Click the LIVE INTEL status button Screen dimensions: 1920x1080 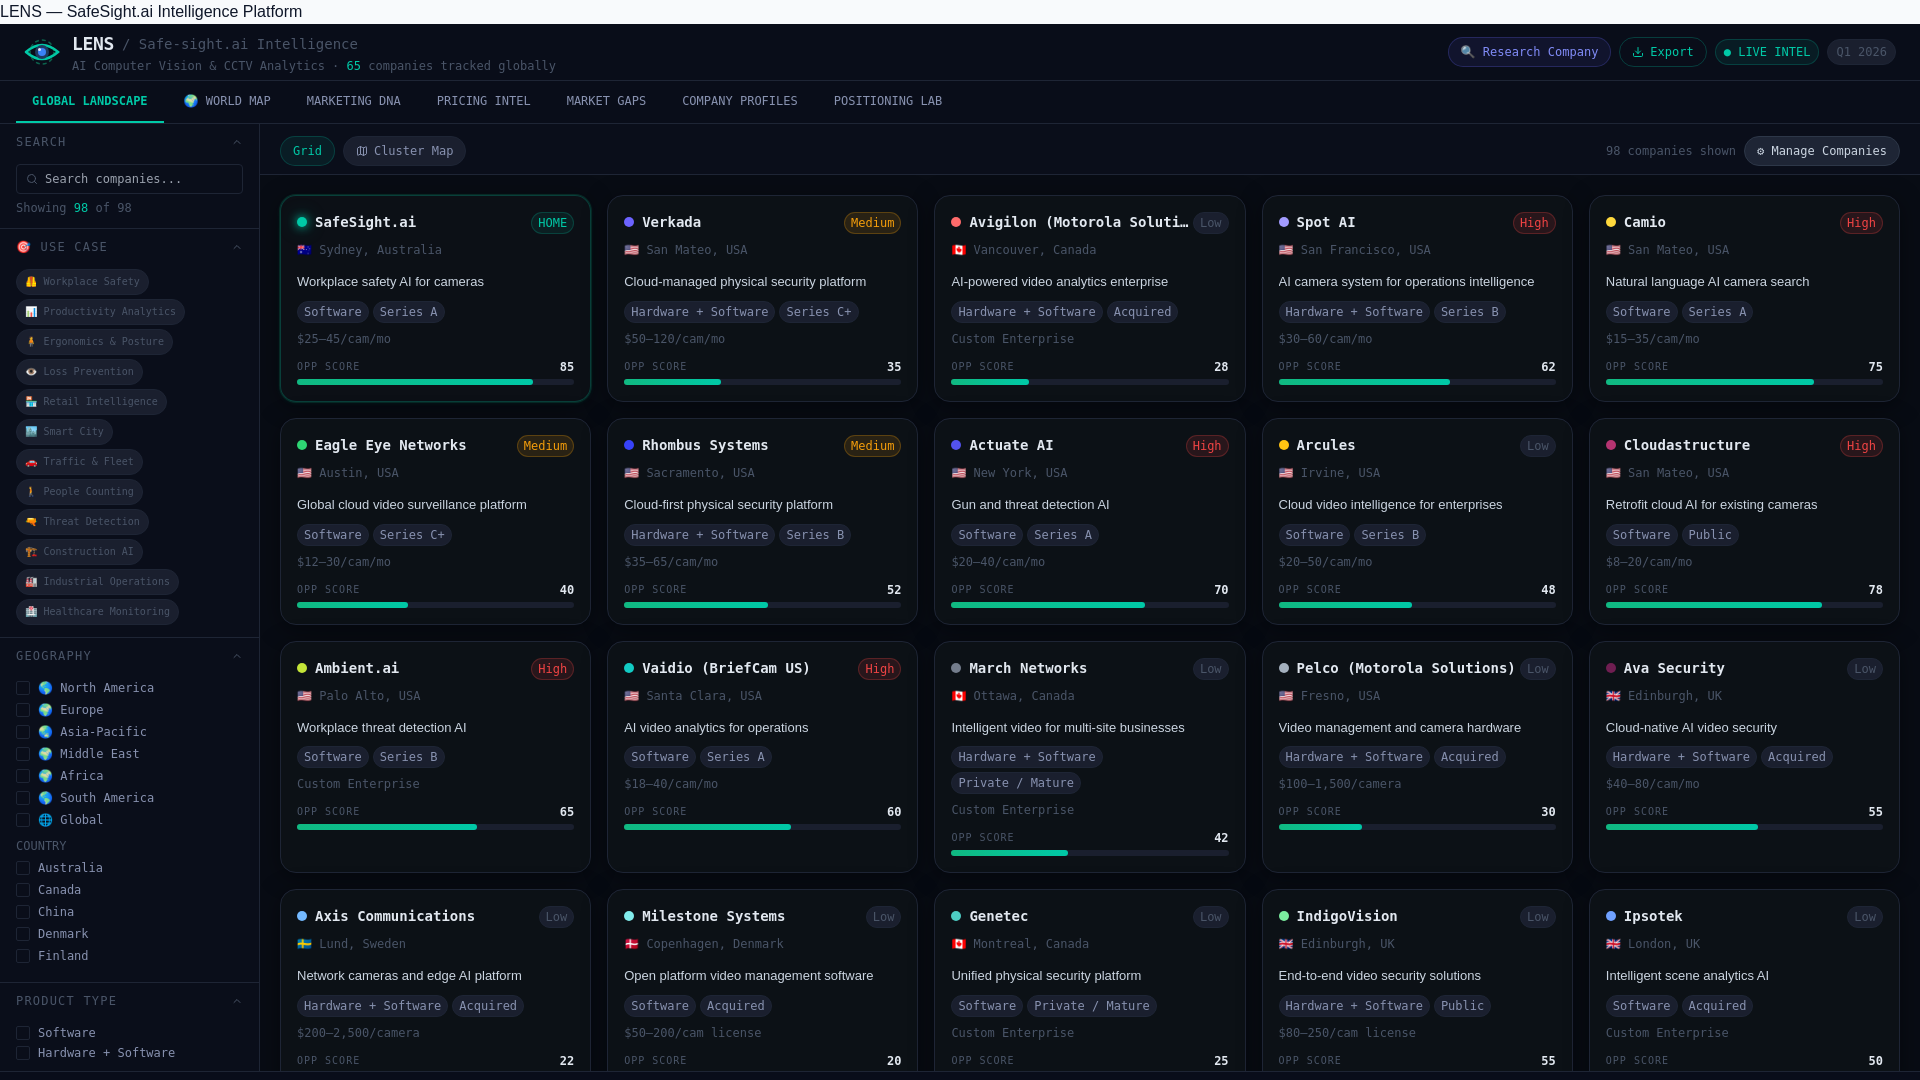(x=1767, y=52)
